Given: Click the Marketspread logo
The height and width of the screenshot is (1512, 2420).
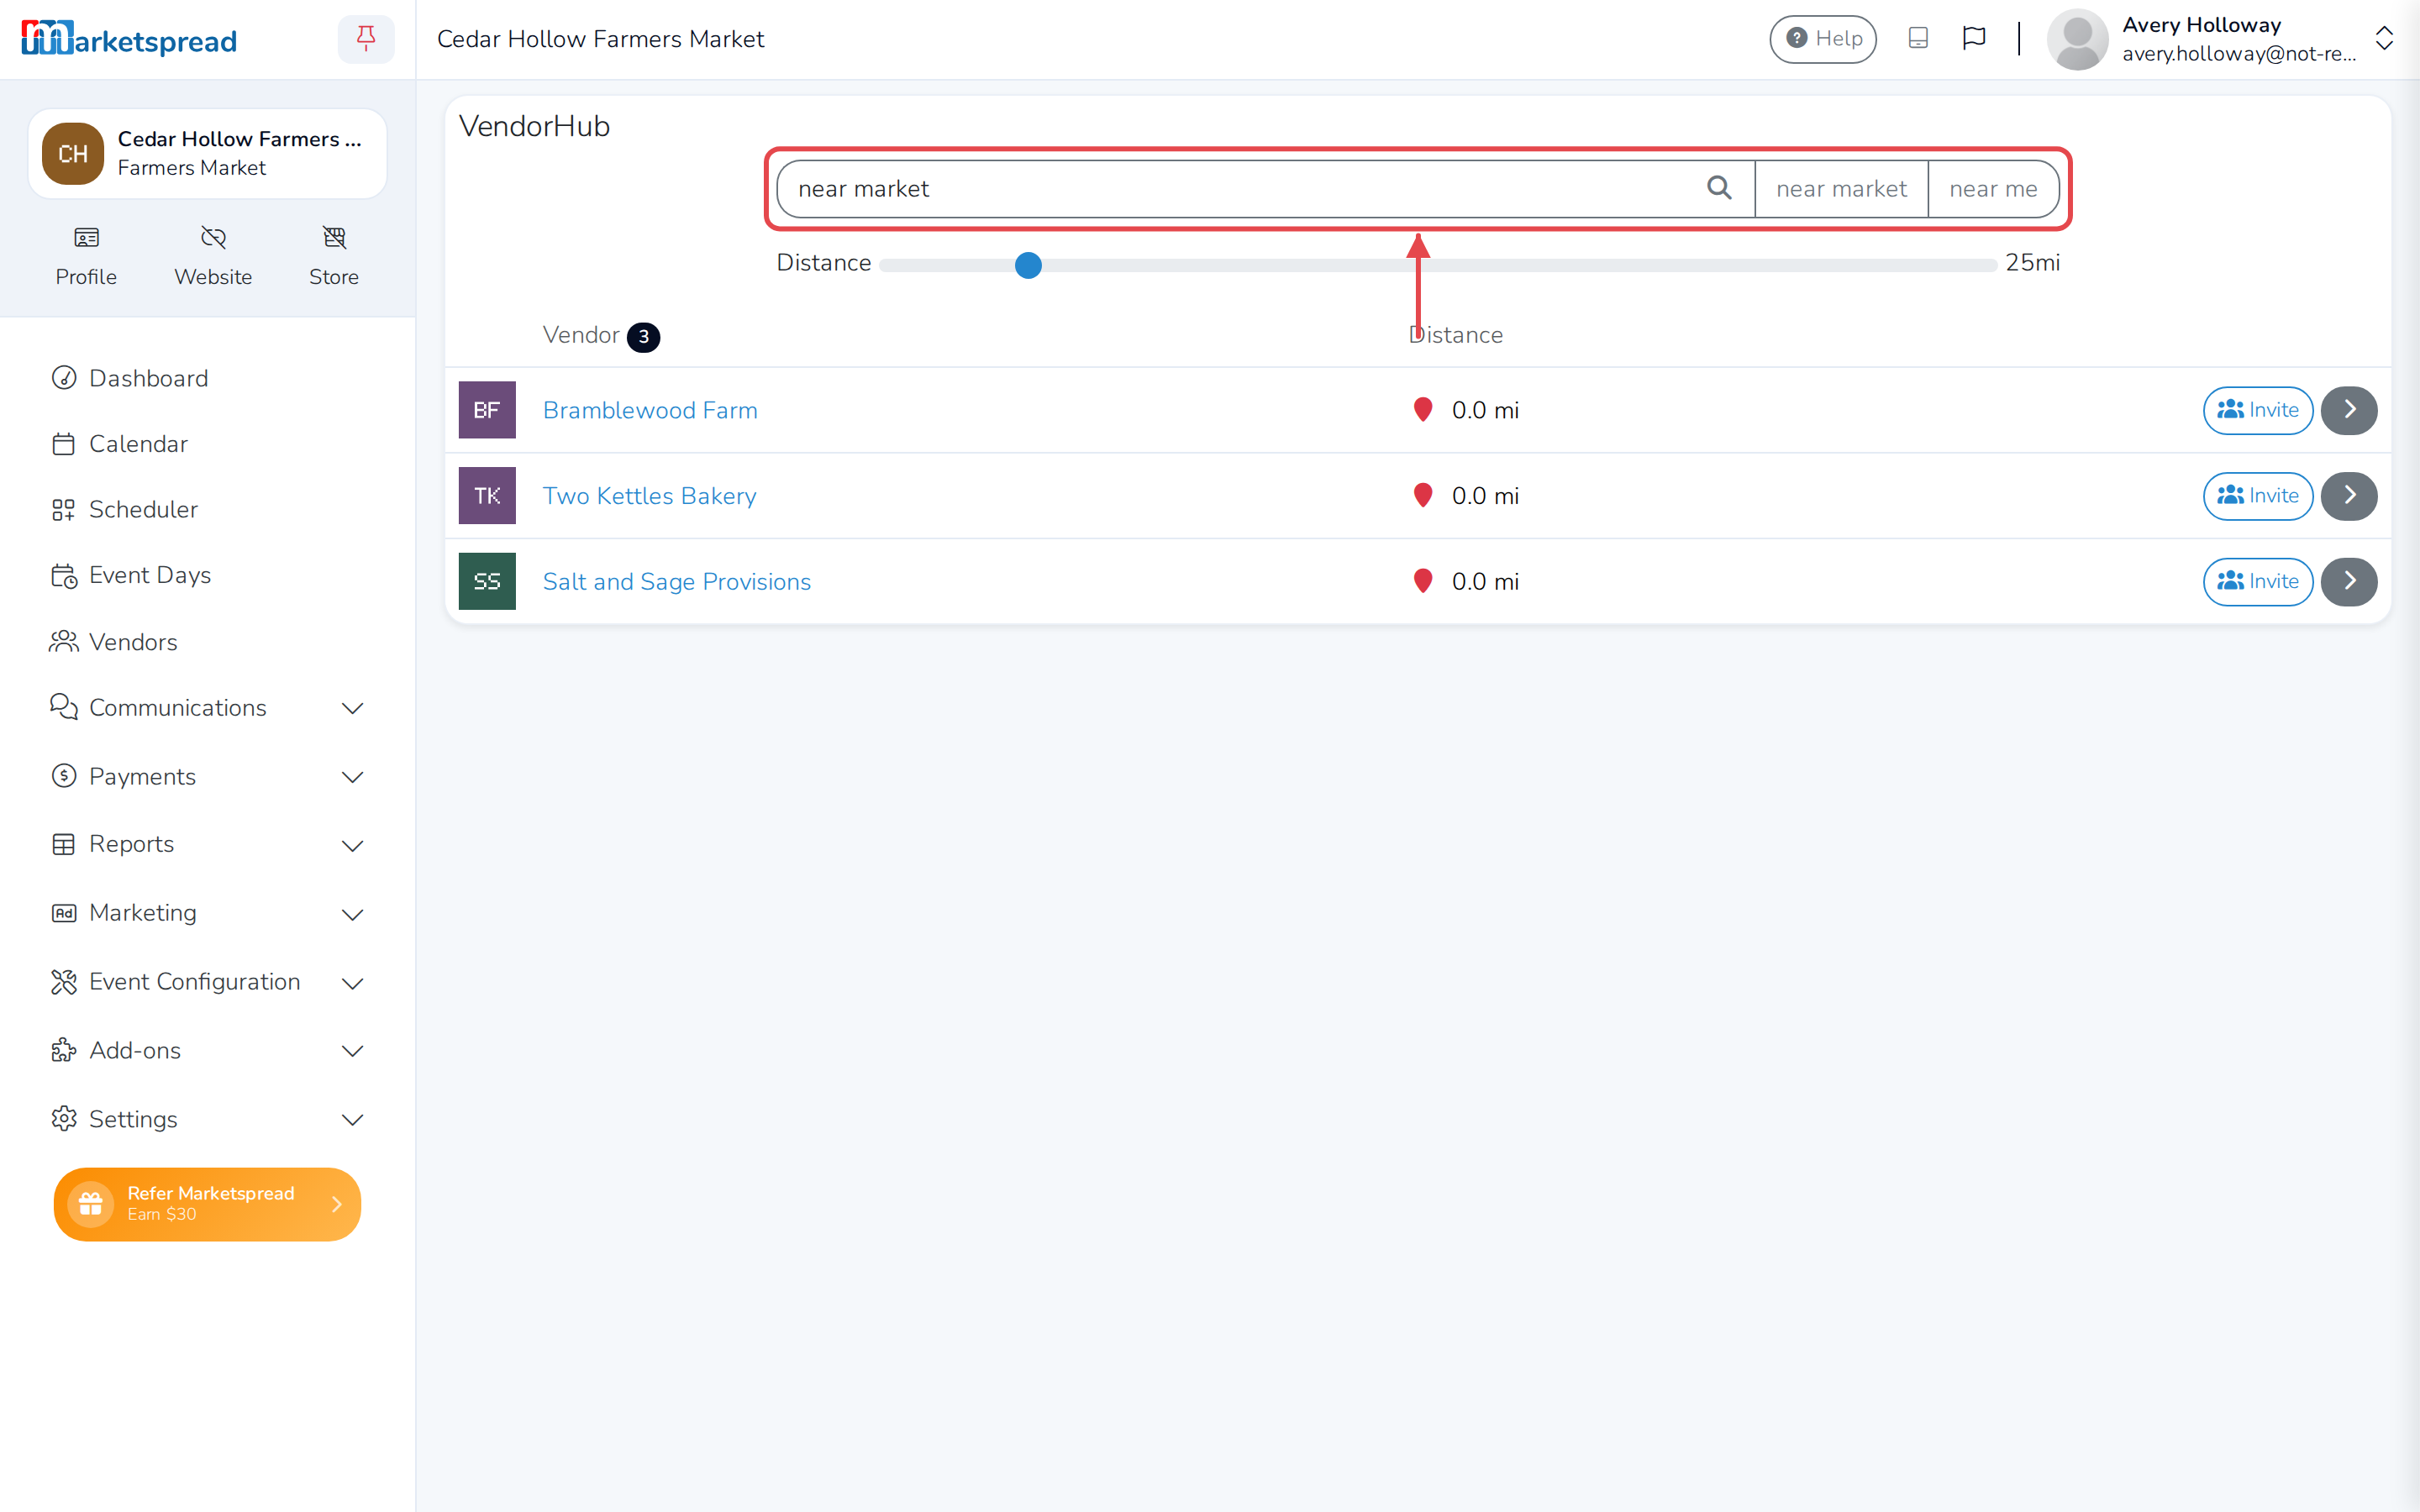Looking at the screenshot, I should pos(129,39).
